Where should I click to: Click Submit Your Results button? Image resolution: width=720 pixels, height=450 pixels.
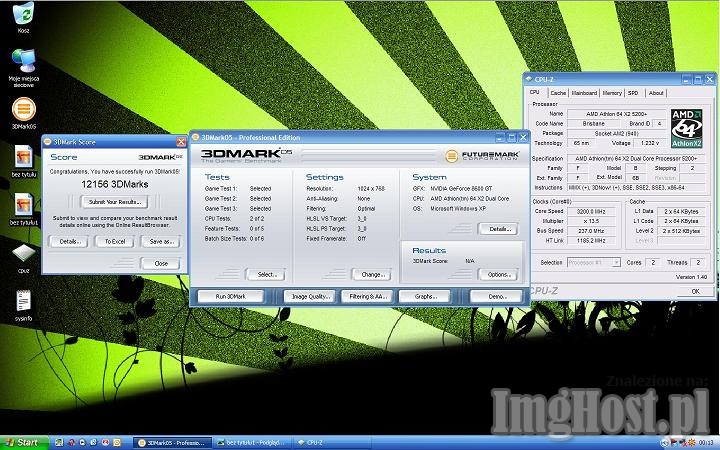[114, 202]
